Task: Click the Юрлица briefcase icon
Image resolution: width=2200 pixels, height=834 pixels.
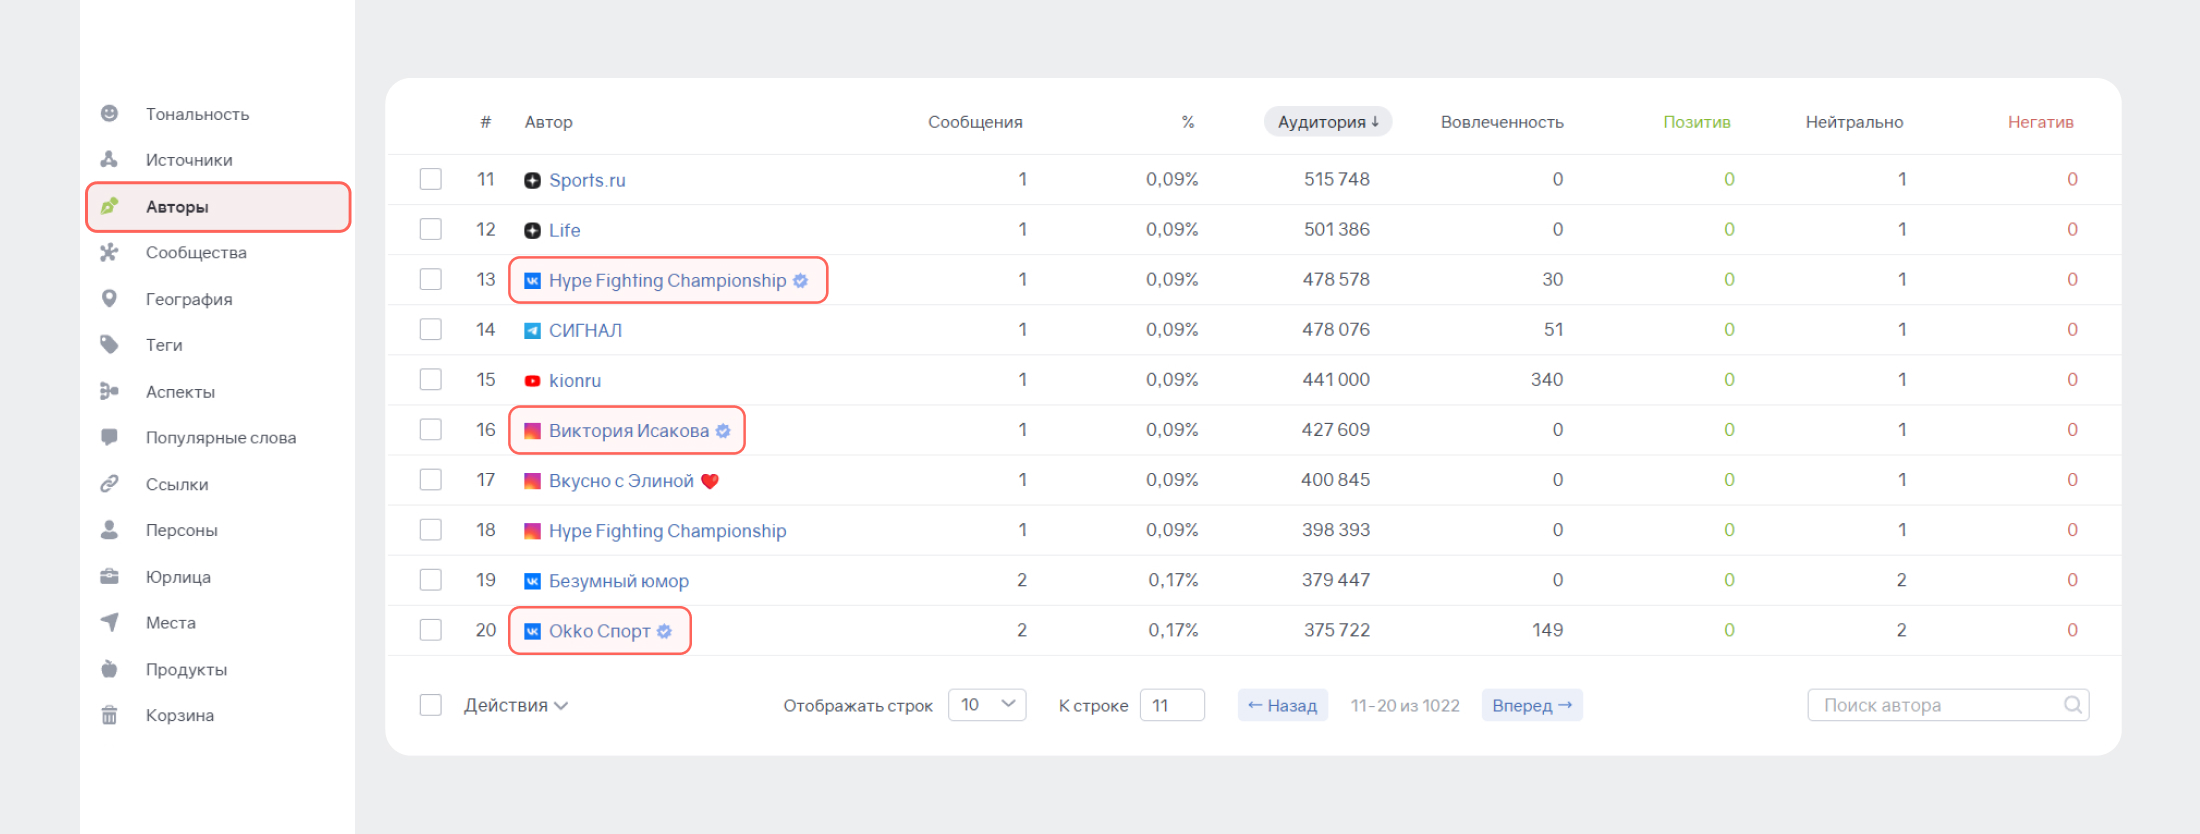Action: coord(110,576)
